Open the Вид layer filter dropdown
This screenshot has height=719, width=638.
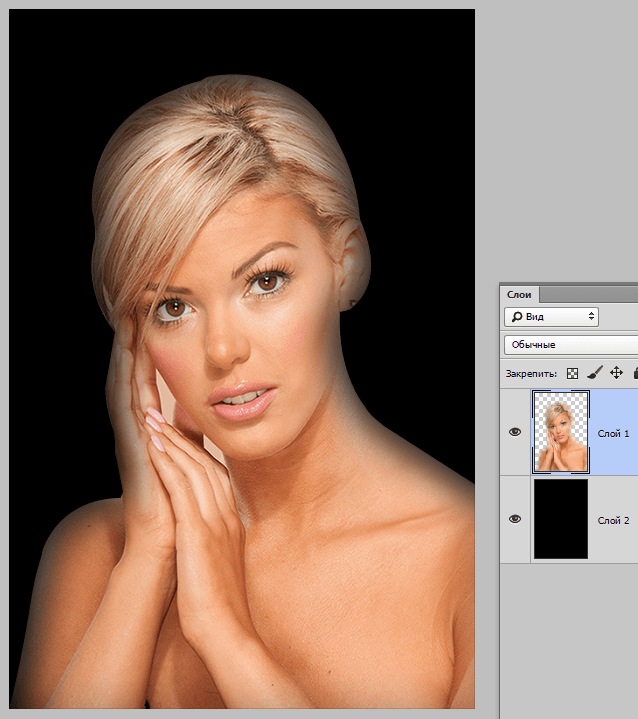tap(551, 316)
